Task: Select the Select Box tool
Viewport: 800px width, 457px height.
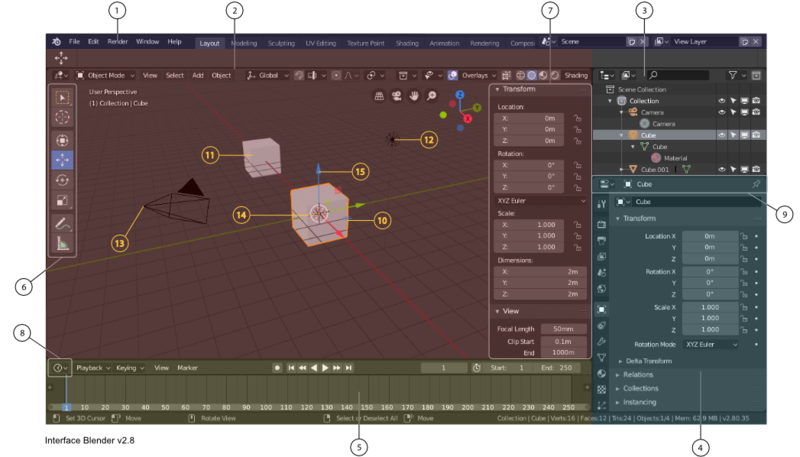Action: 62,97
